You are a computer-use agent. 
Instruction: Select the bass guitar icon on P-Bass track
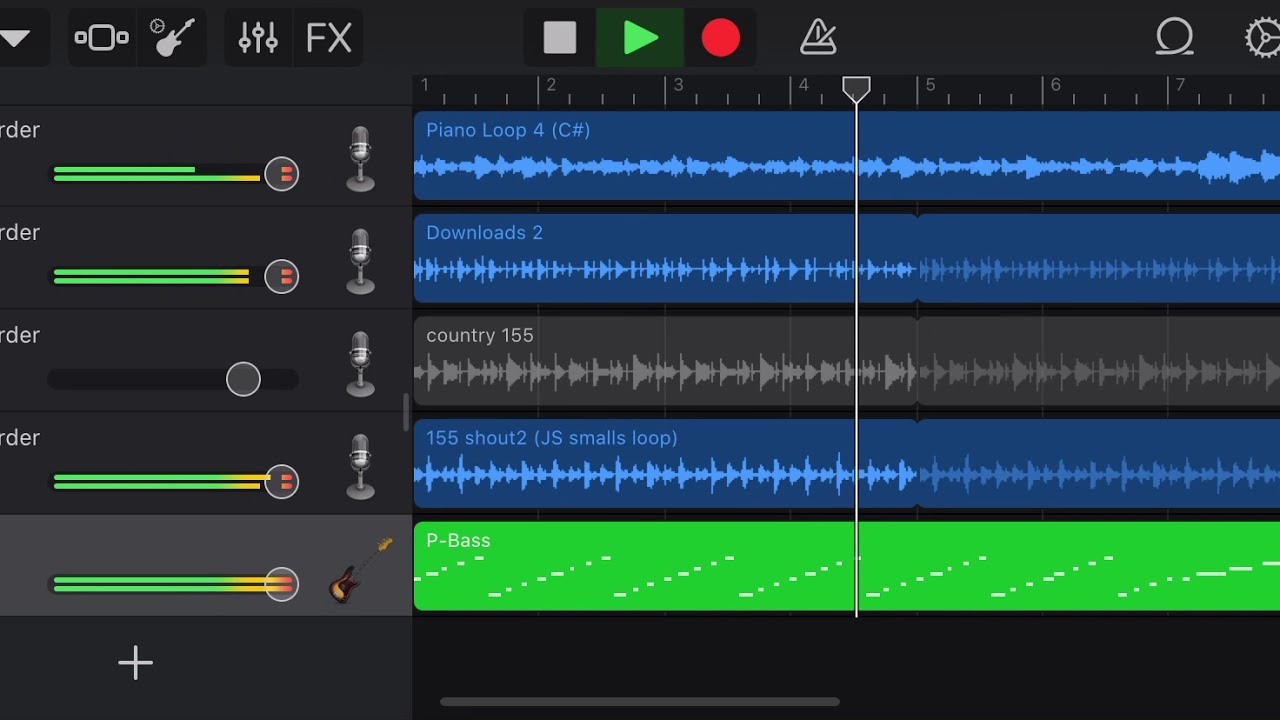(x=361, y=569)
